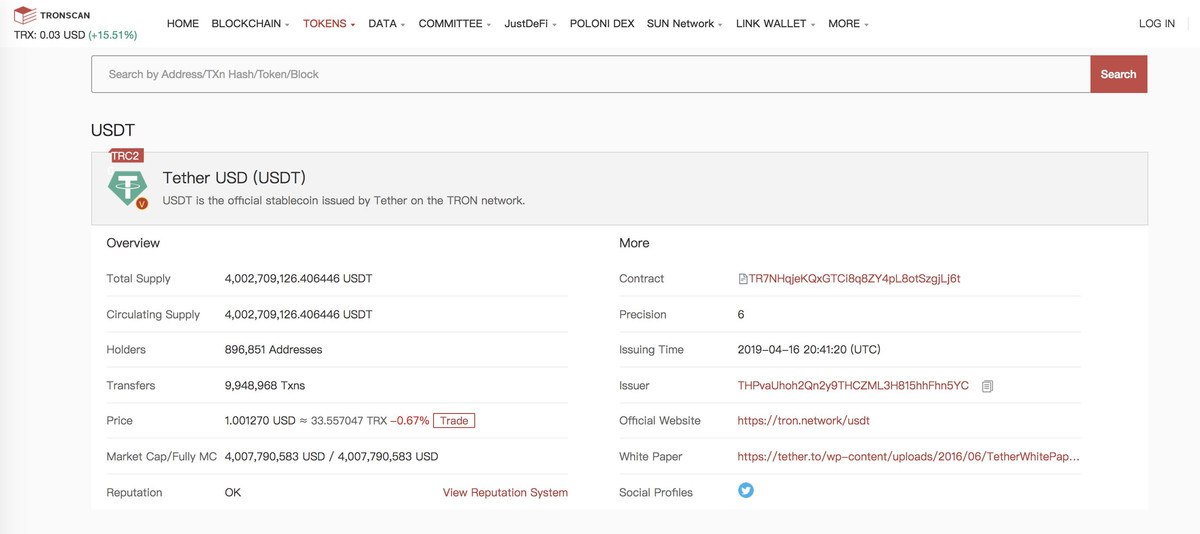Expand the MORE menu
Screen dimensions: 1200x534
pyautogui.click(x=848, y=23)
